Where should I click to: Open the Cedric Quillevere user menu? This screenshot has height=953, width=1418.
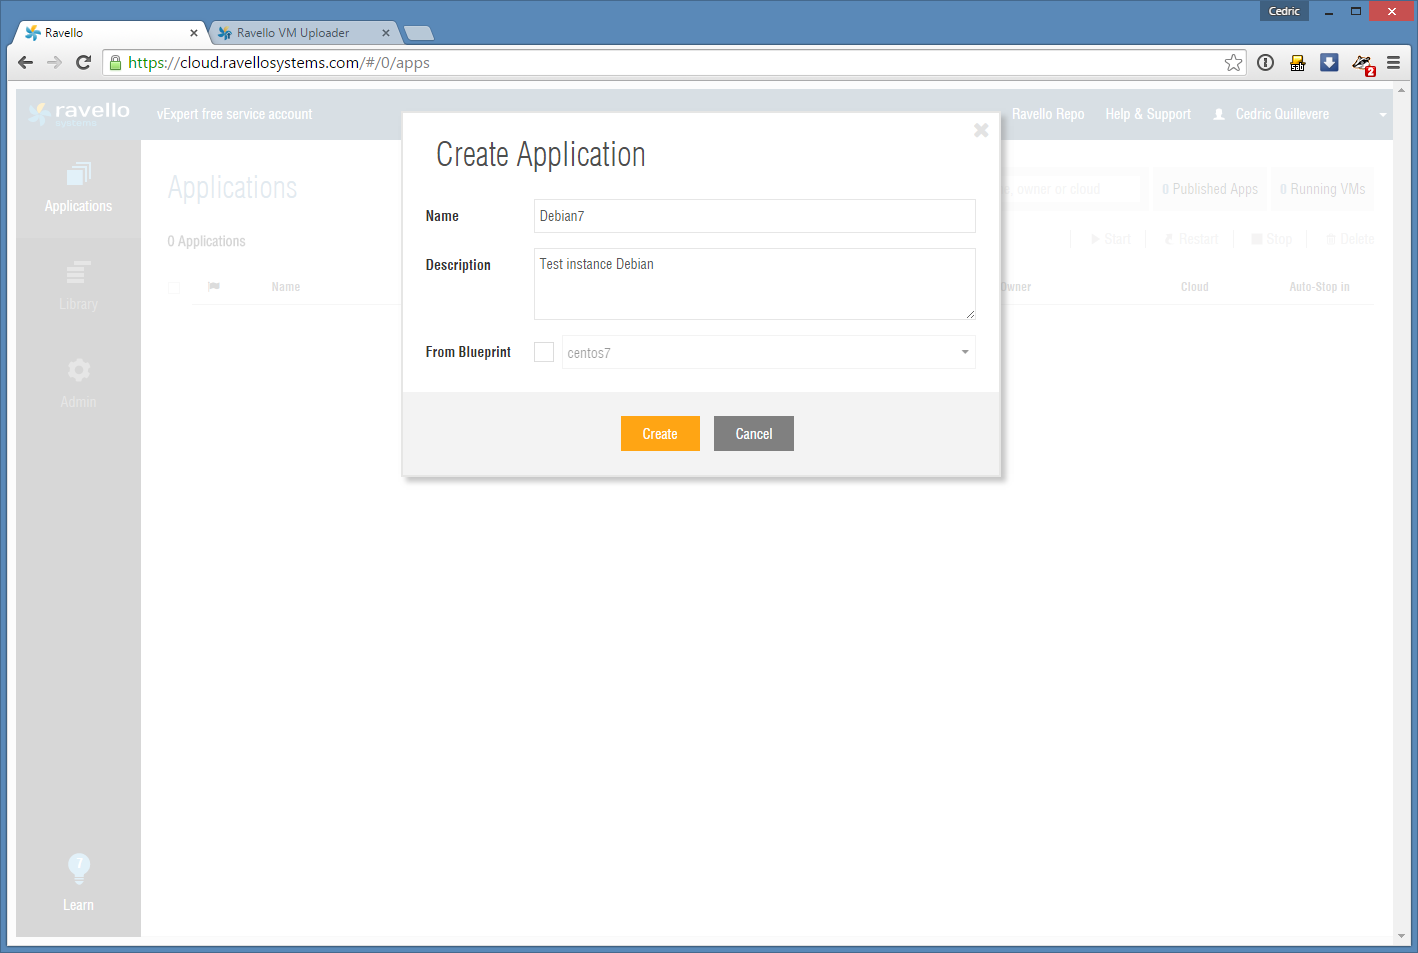[x=1282, y=114]
